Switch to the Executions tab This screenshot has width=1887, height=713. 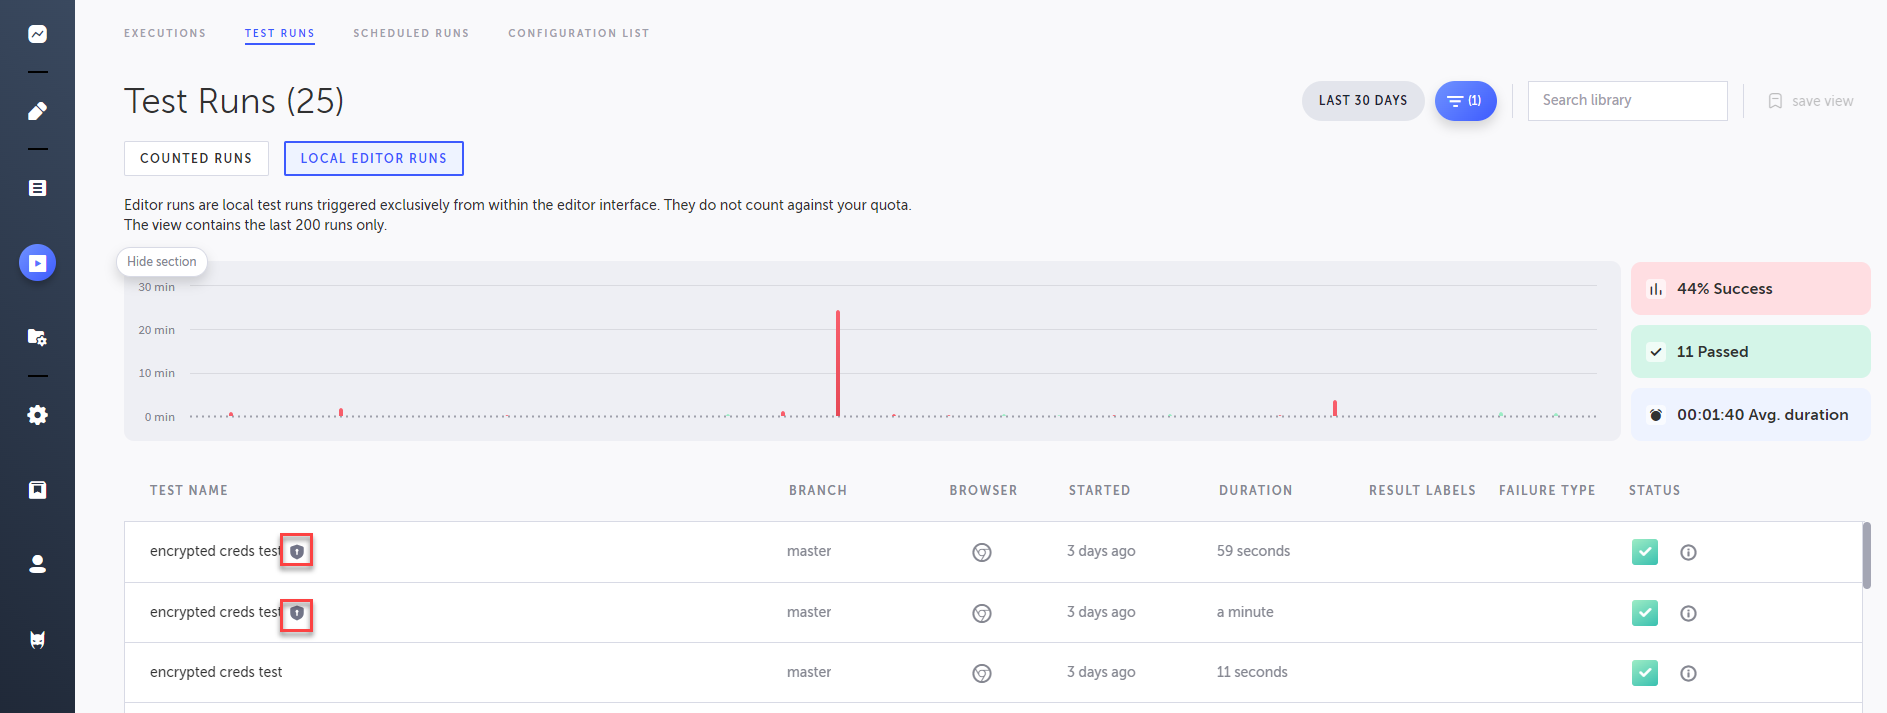click(165, 33)
